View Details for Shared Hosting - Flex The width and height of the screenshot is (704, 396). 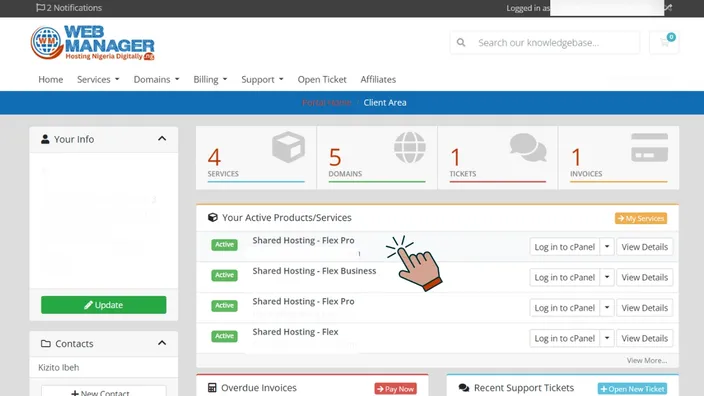pyautogui.click(x=644, y=338)
